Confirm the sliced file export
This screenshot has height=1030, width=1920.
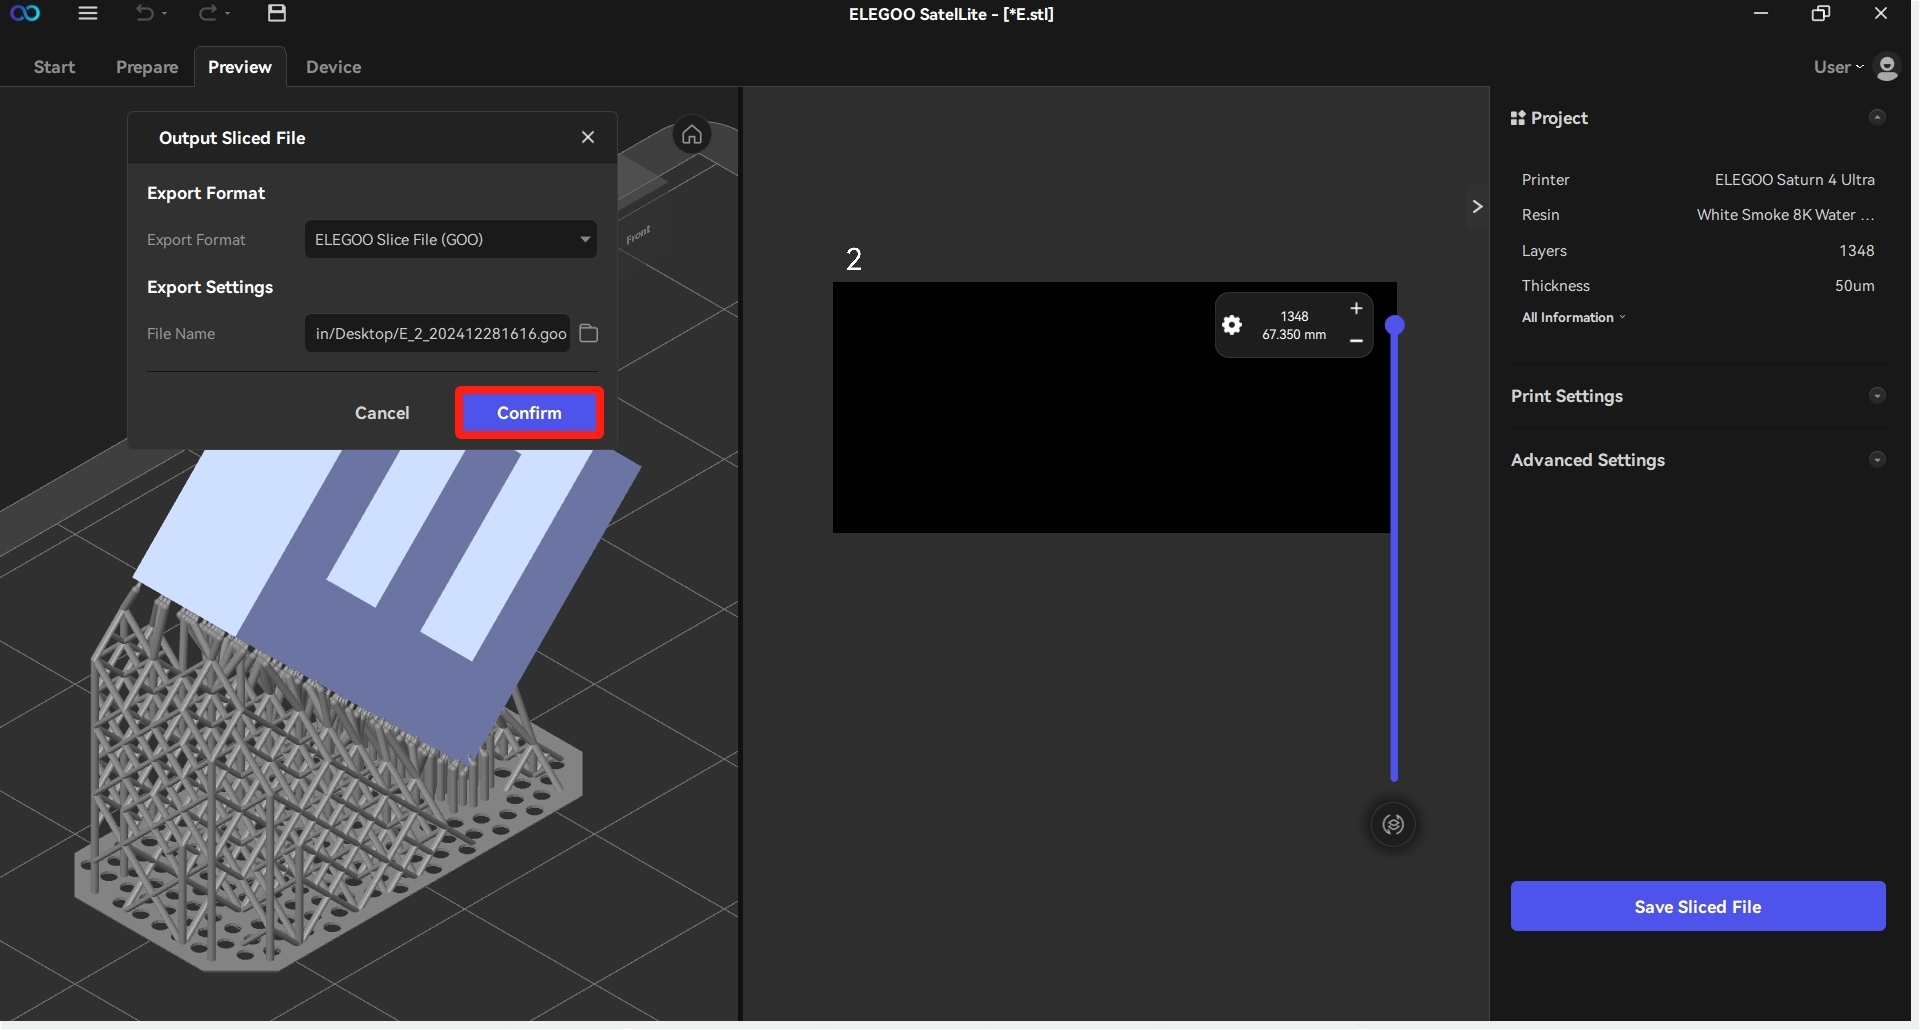[529, 413]
